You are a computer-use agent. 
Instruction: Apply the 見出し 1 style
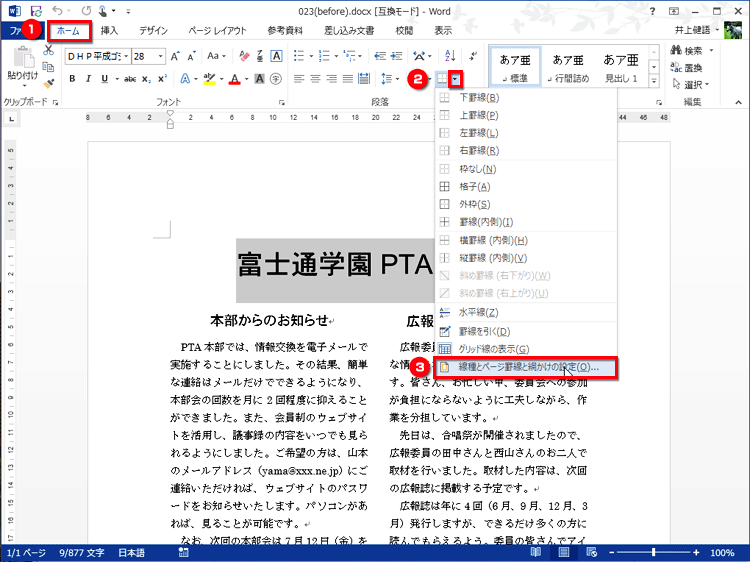[621, 67]
